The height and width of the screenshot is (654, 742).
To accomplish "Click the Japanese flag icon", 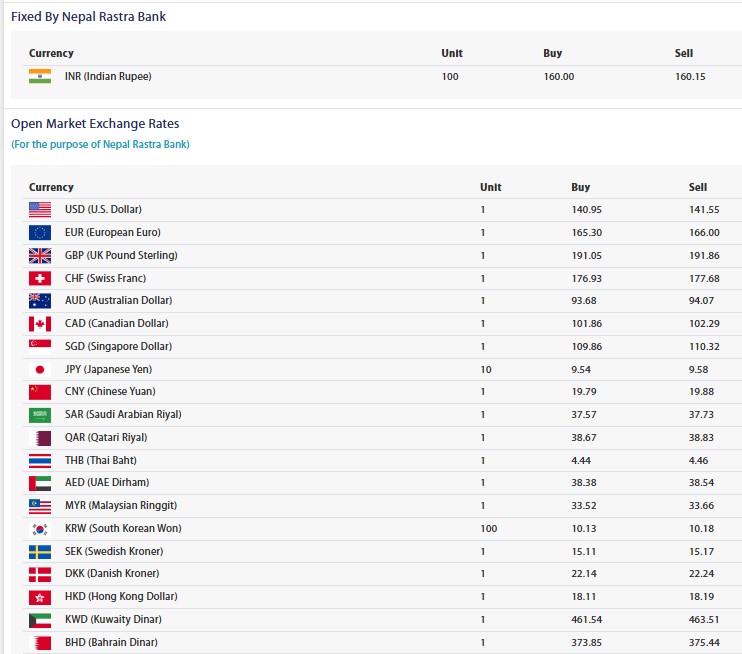I will [x=40, y=369].
